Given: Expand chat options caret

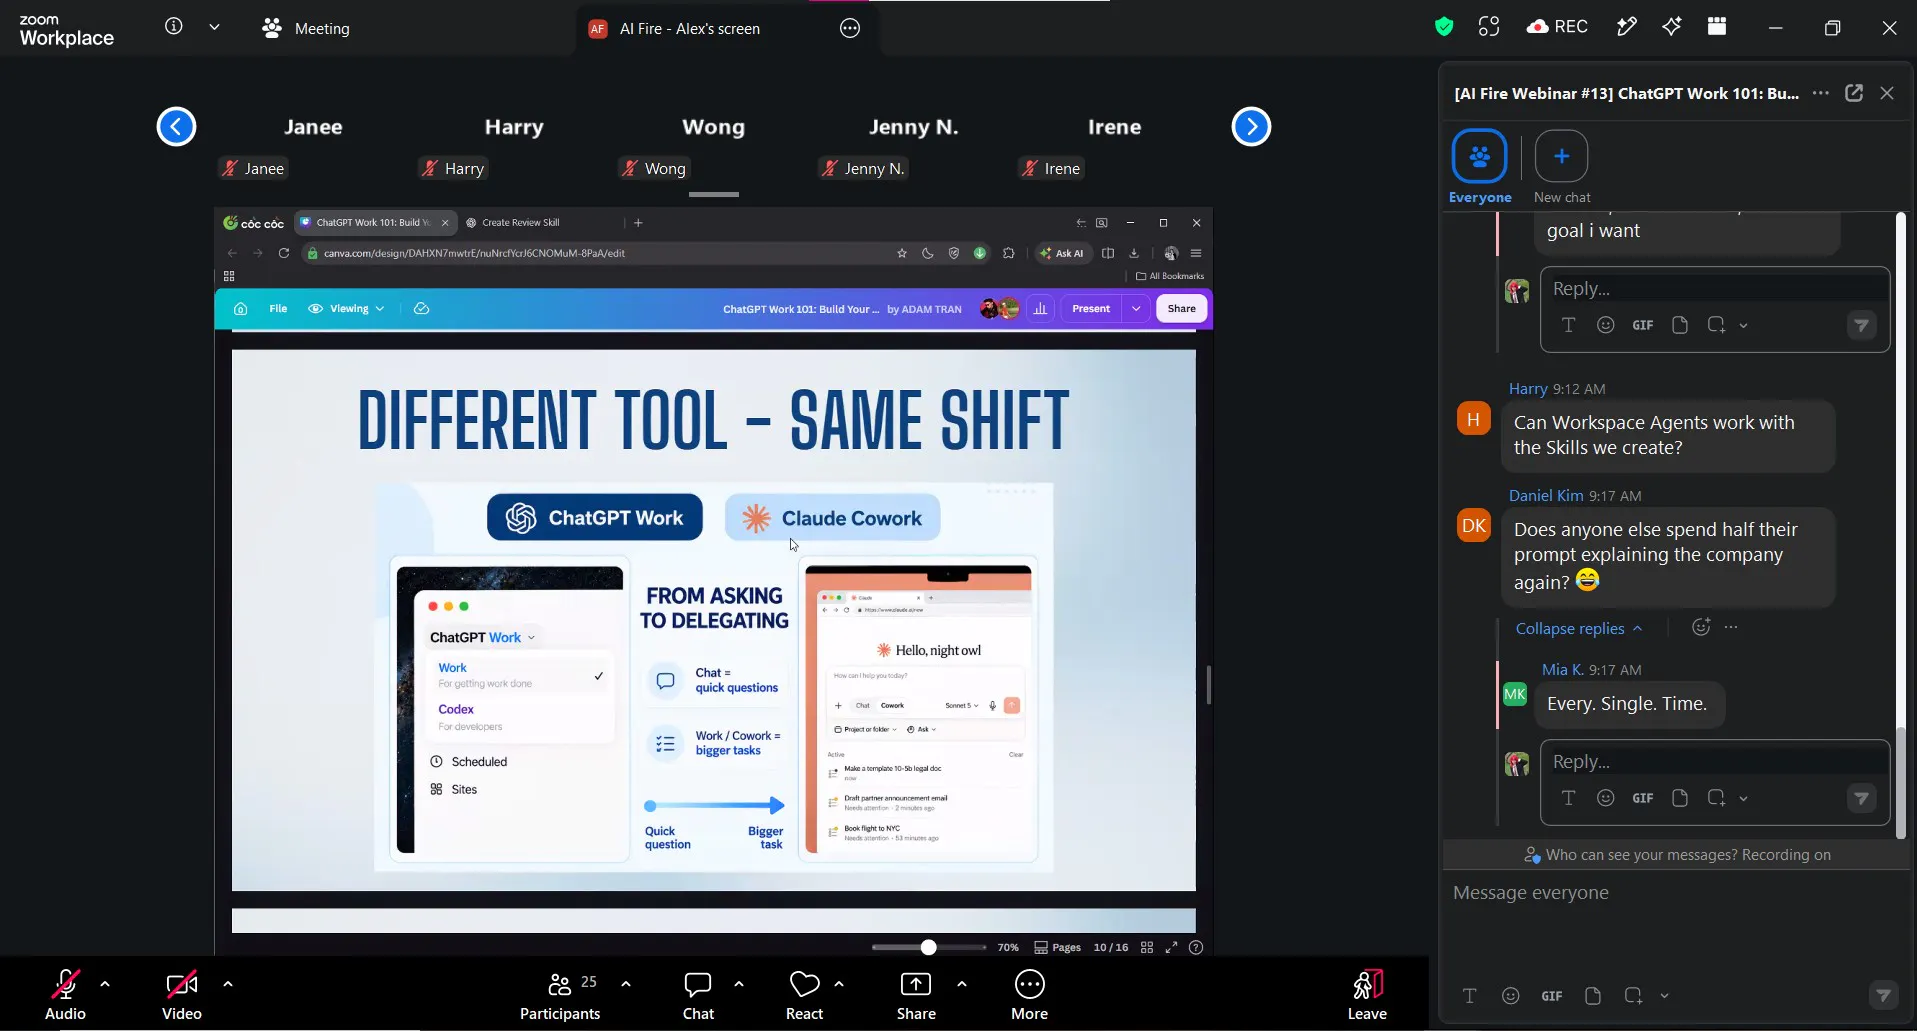Looking at the screenshot, I should point(739,984).
